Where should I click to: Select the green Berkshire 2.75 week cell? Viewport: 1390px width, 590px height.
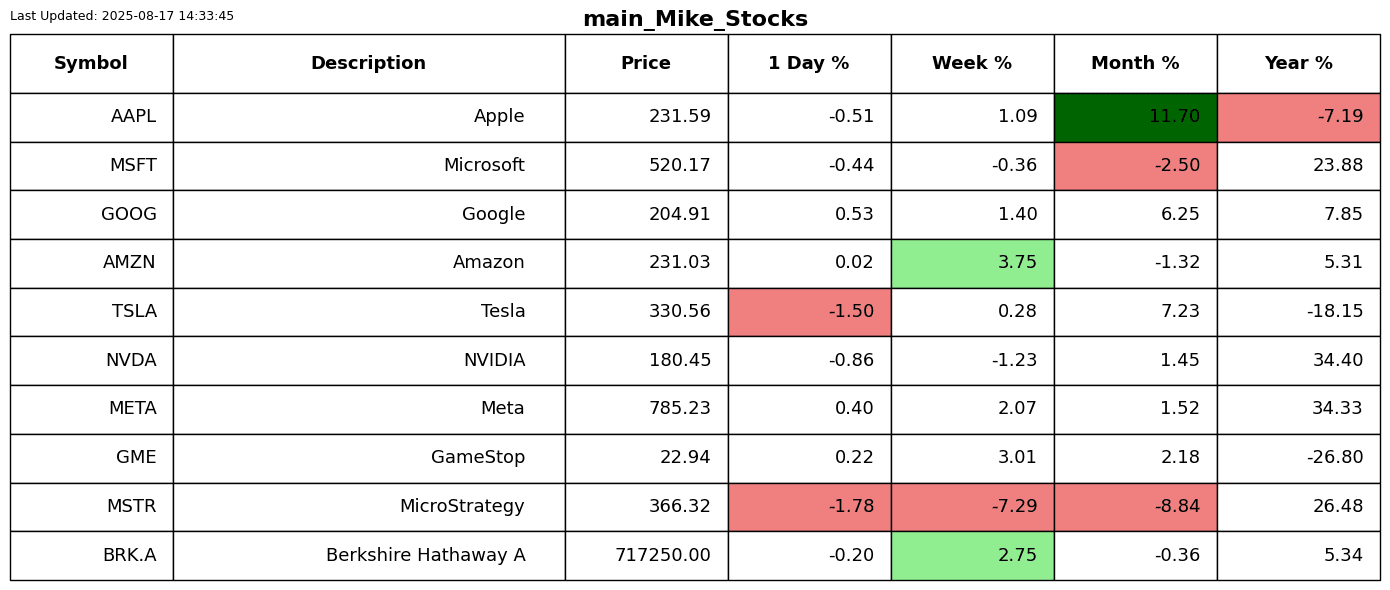click(972, 556)
